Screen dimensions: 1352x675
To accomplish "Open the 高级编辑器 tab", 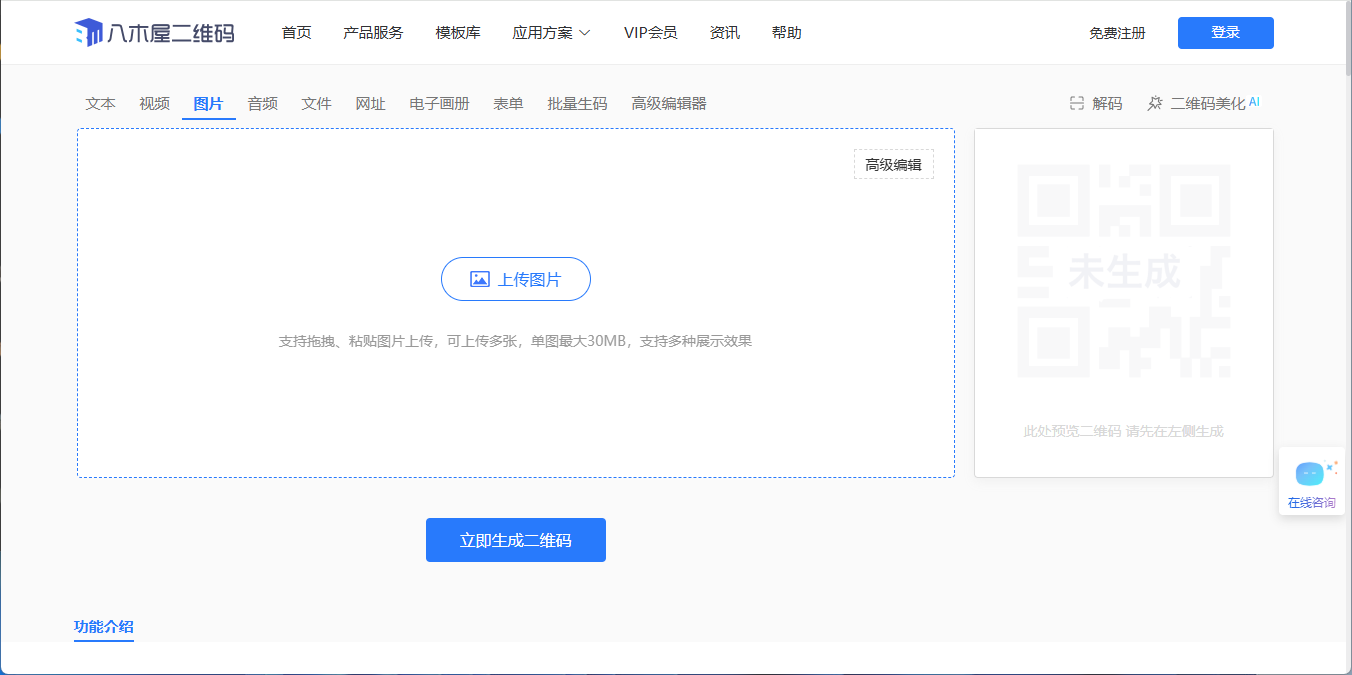I will tap(668, 104).
